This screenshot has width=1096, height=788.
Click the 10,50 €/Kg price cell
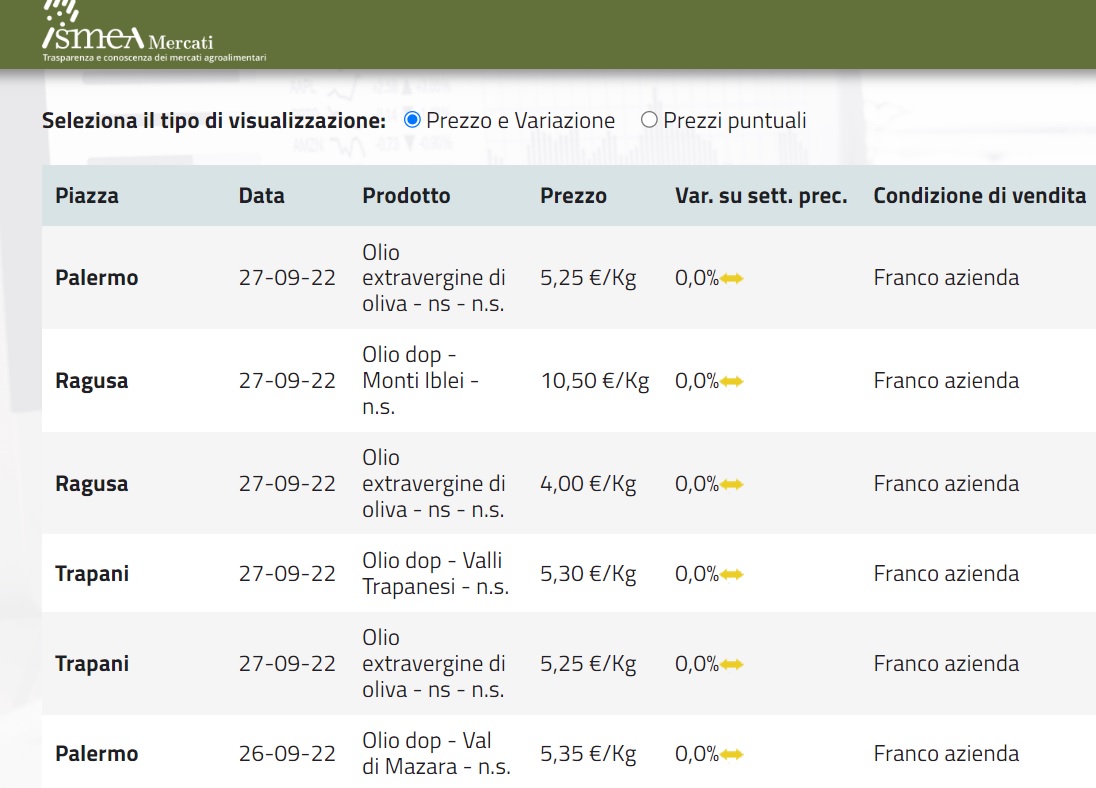coord(594,381)
